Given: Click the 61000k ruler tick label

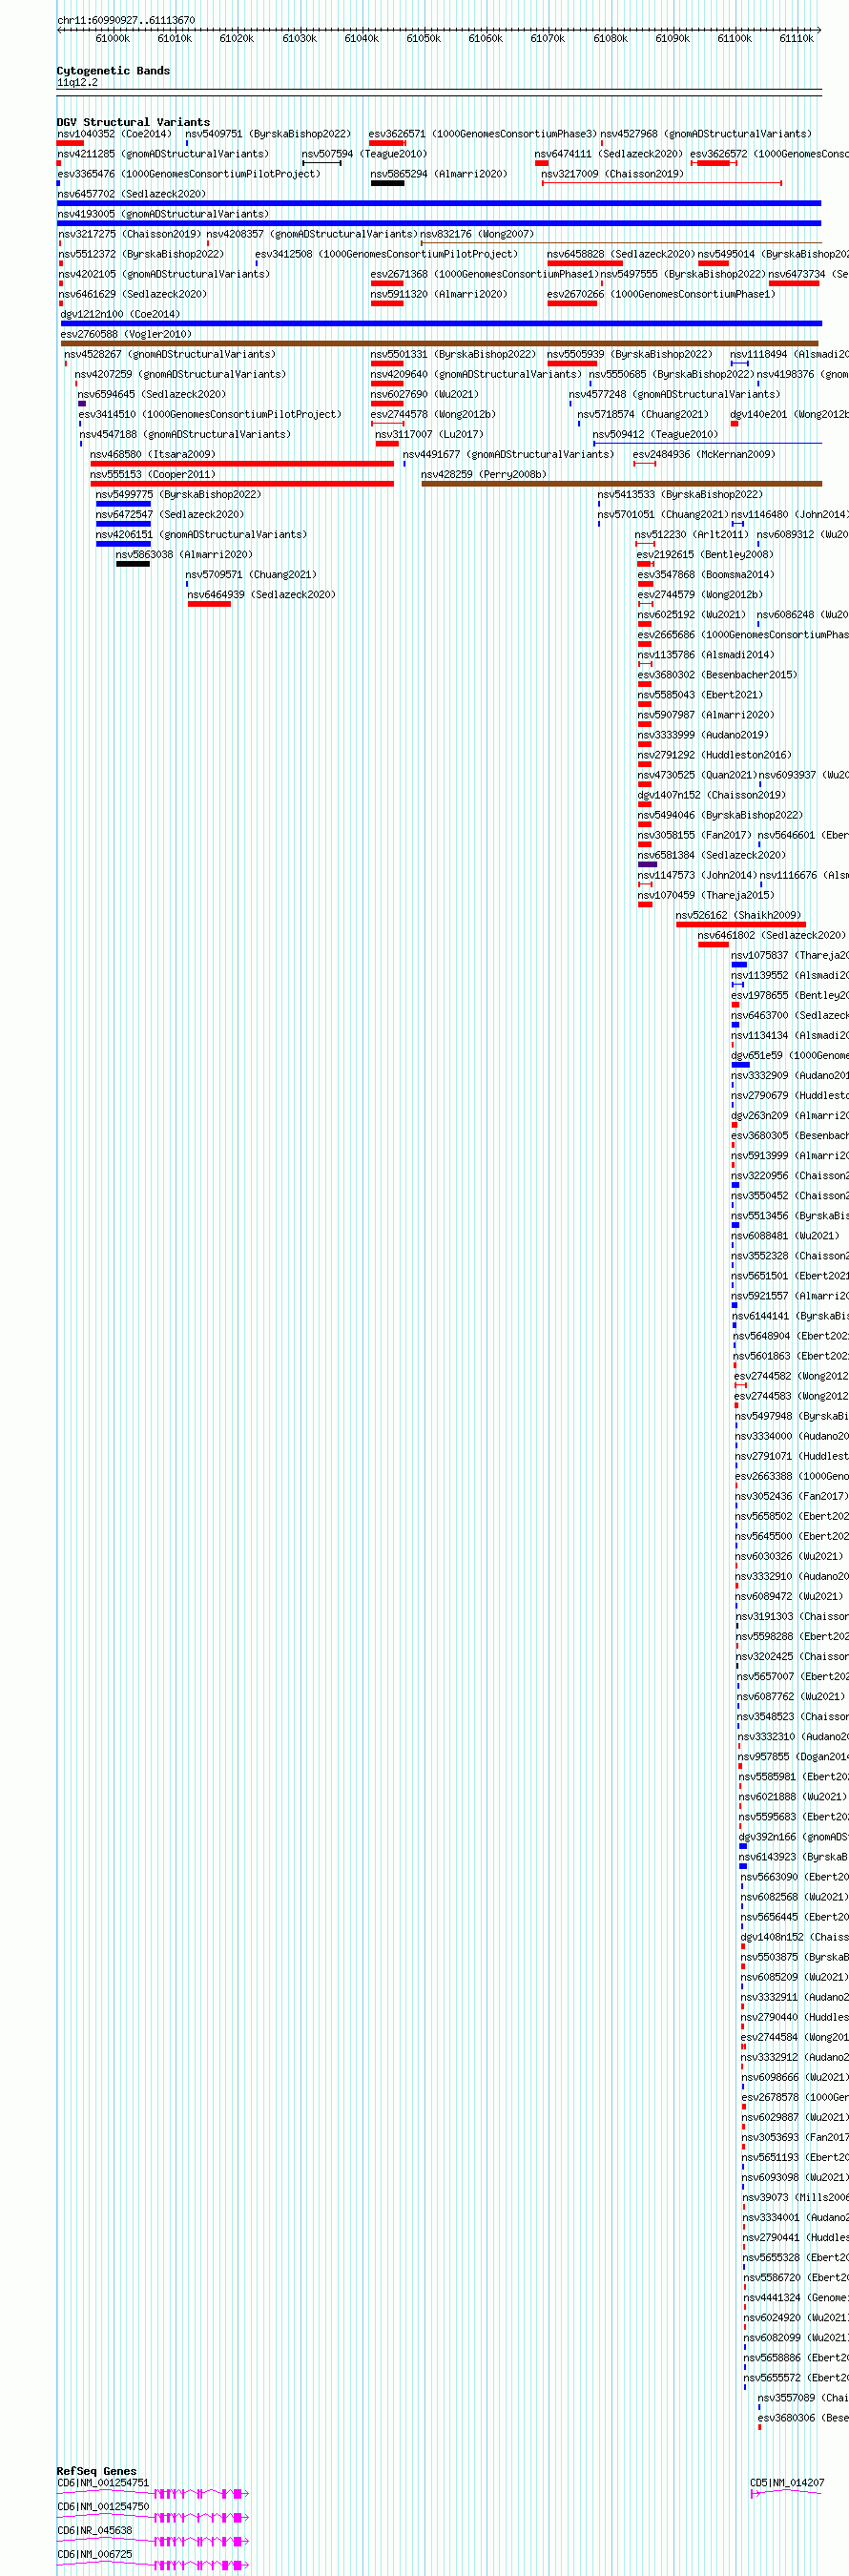Looking at the screenshot, I should [x=112, y=38].
